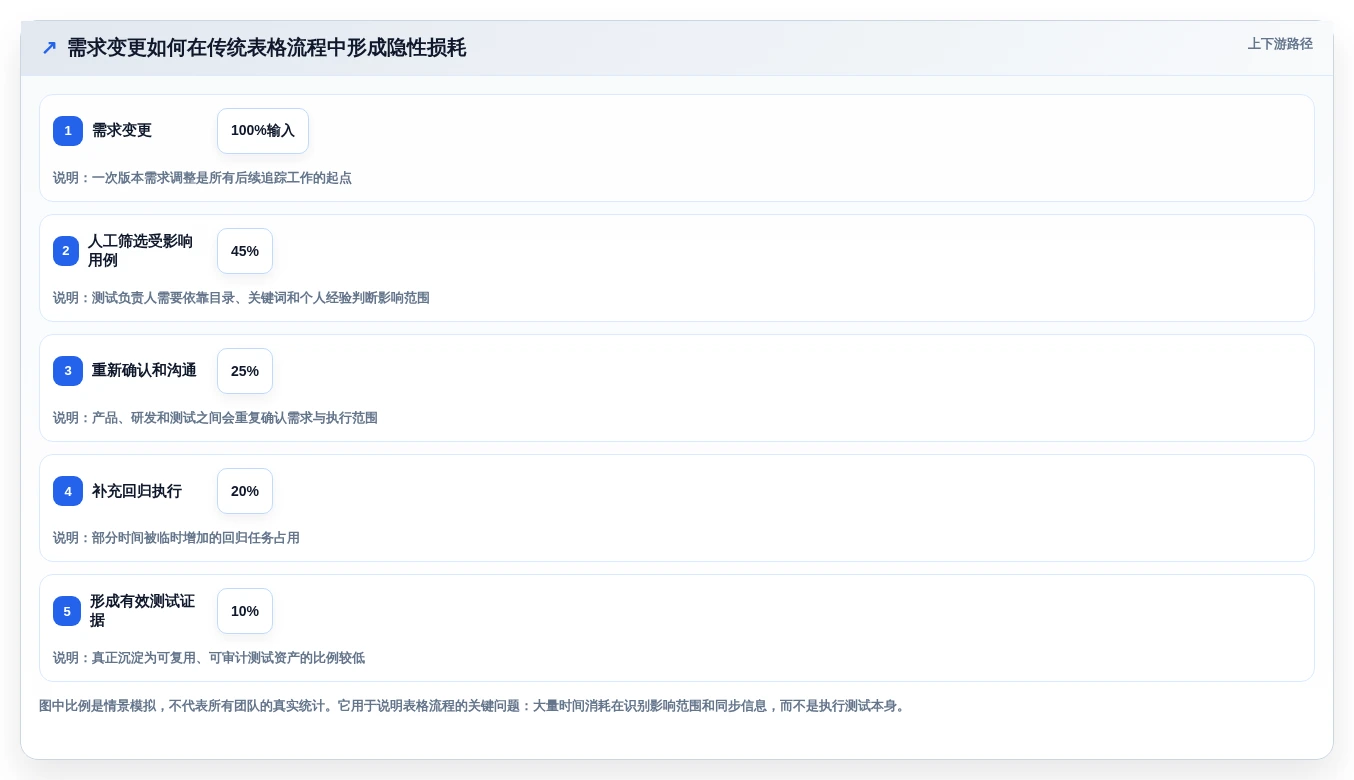Screen dimensions: 1354x780
Task: Click the 100%输入 value pill
Action: (263, 131)
